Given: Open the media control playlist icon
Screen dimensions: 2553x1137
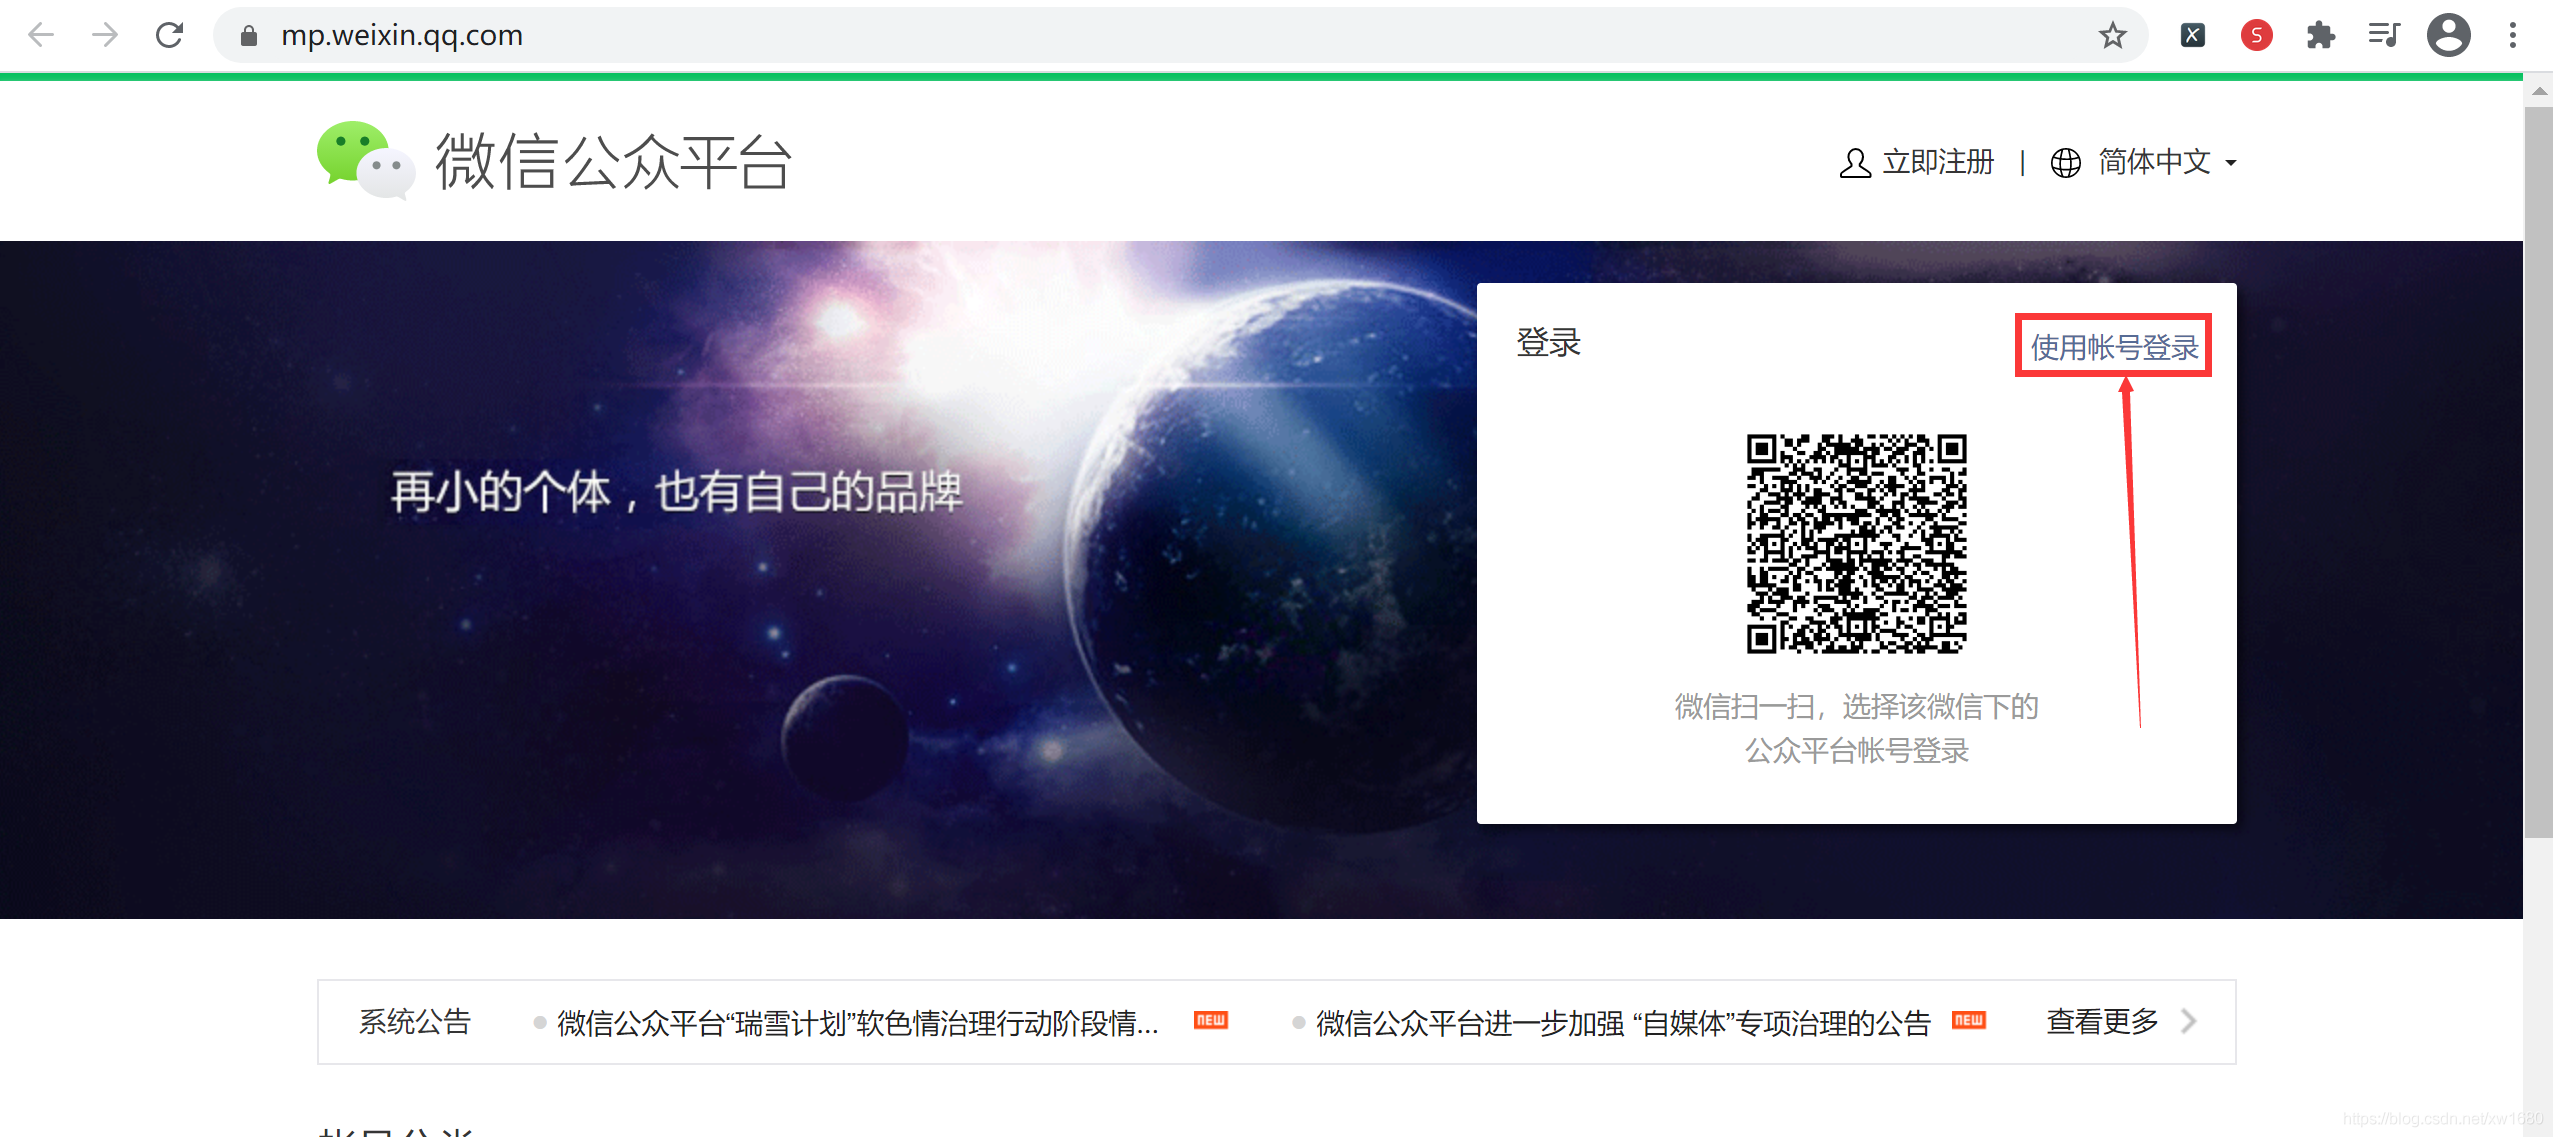Looking at the screenshot, I should [2384, 36].
